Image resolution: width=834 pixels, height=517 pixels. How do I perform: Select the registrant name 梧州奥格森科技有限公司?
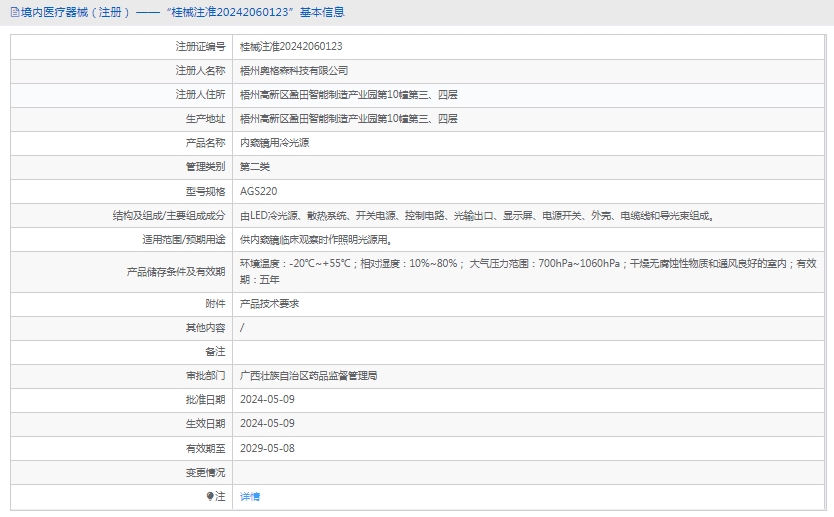tap(294, 70)
